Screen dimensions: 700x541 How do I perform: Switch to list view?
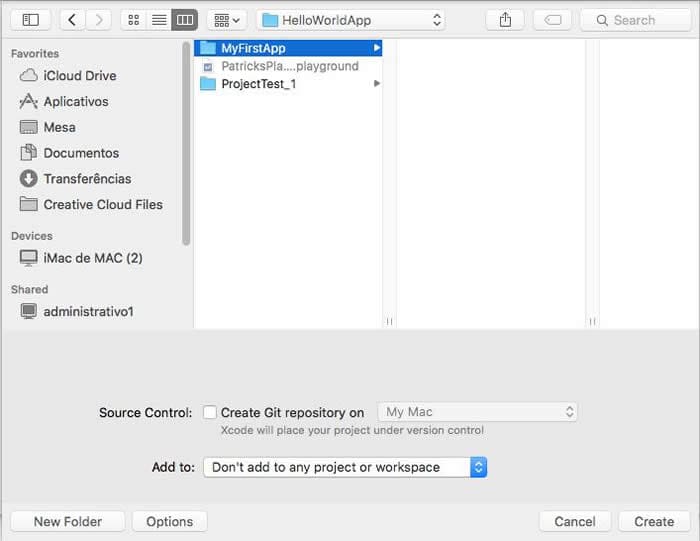pos(159,20)
